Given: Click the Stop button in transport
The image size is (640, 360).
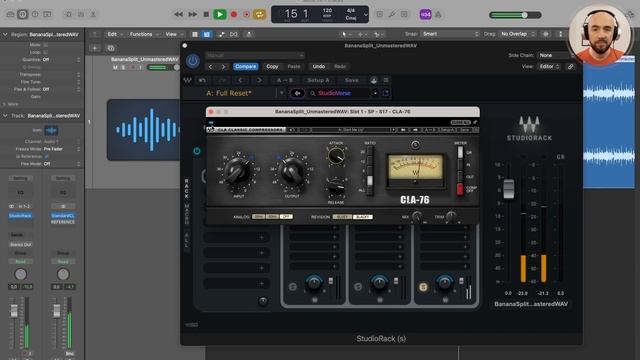Looking at the screenshot, I should click(206, 14).
